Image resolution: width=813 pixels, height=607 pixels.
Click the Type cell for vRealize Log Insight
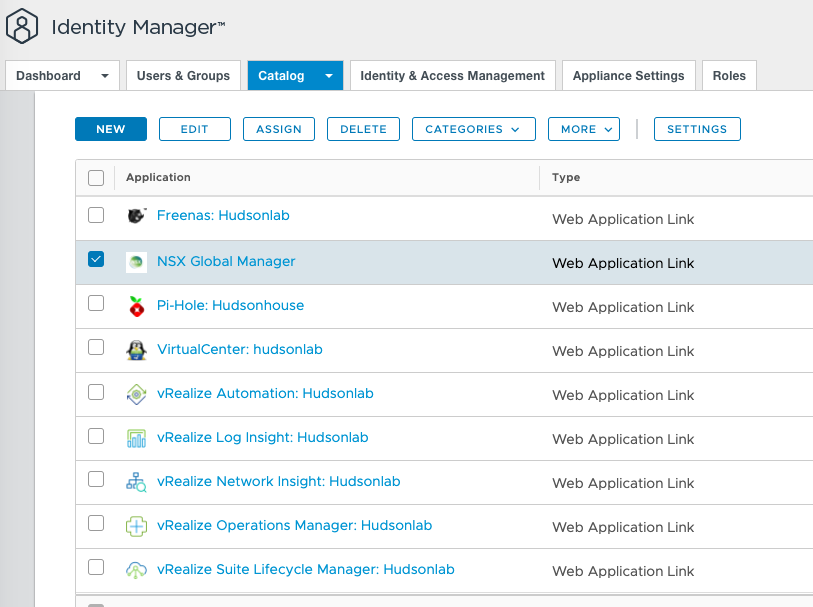623,440
